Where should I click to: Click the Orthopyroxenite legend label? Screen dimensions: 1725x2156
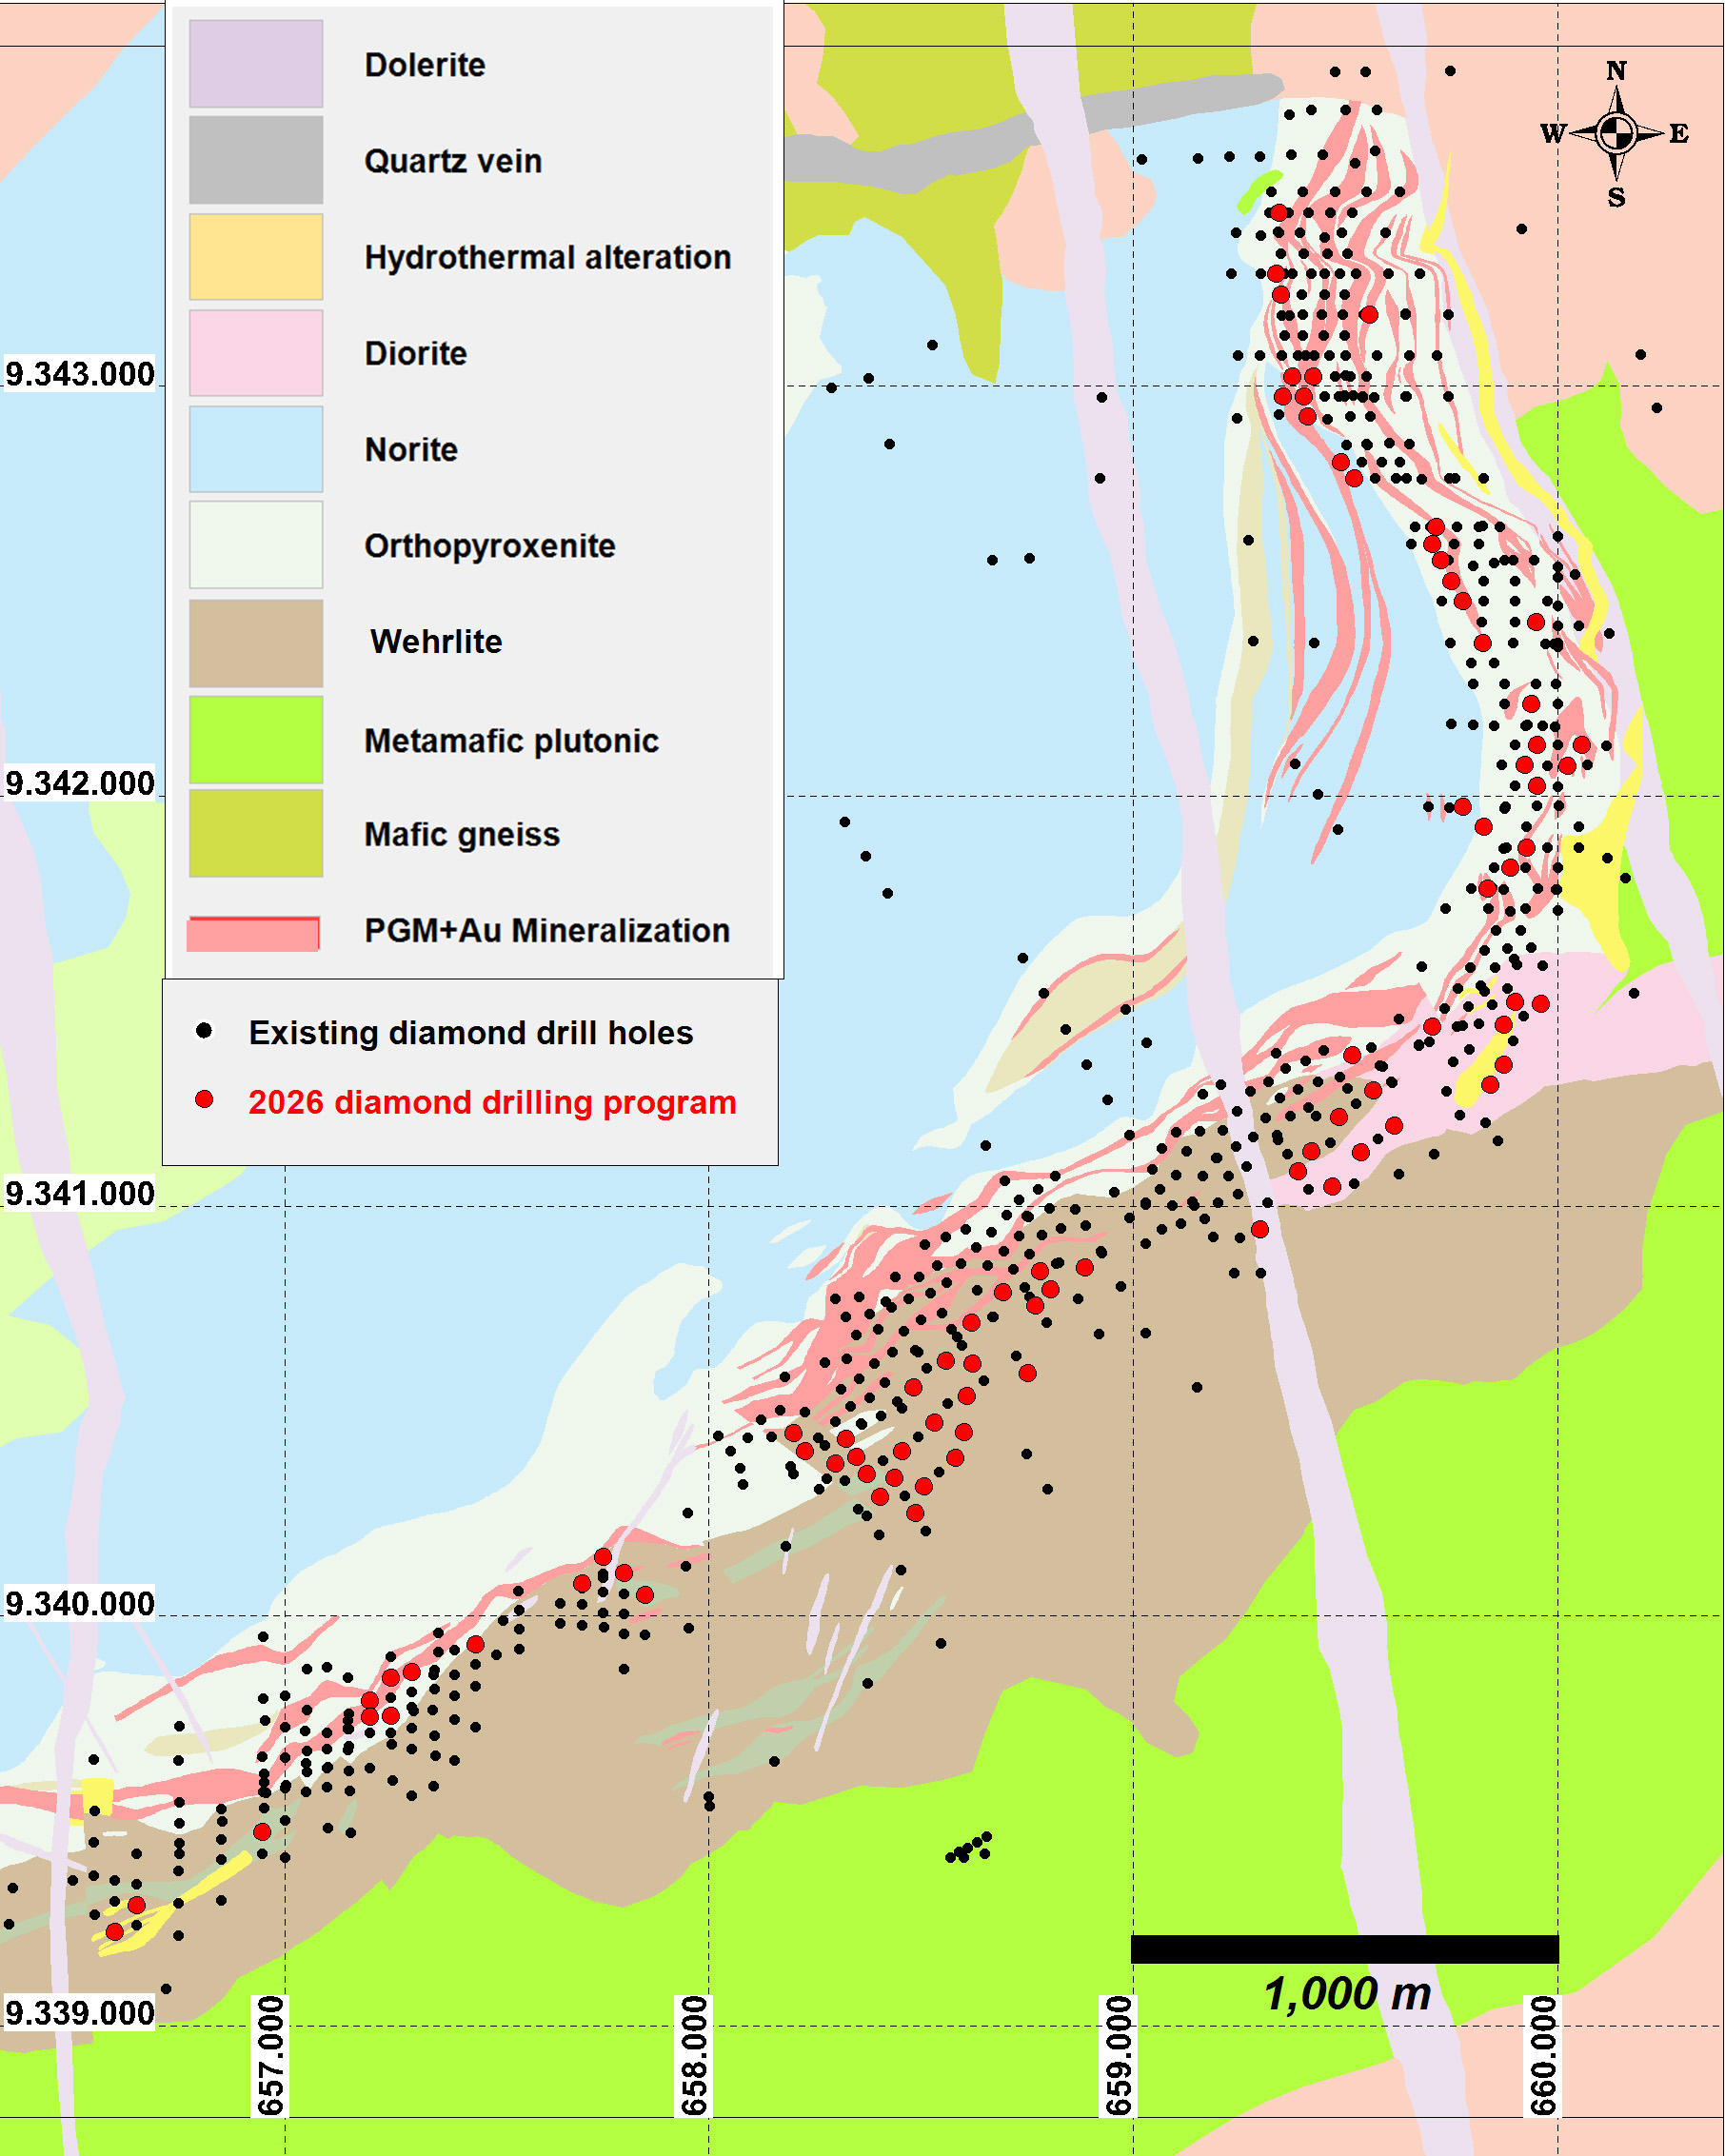tap(489, 546)
